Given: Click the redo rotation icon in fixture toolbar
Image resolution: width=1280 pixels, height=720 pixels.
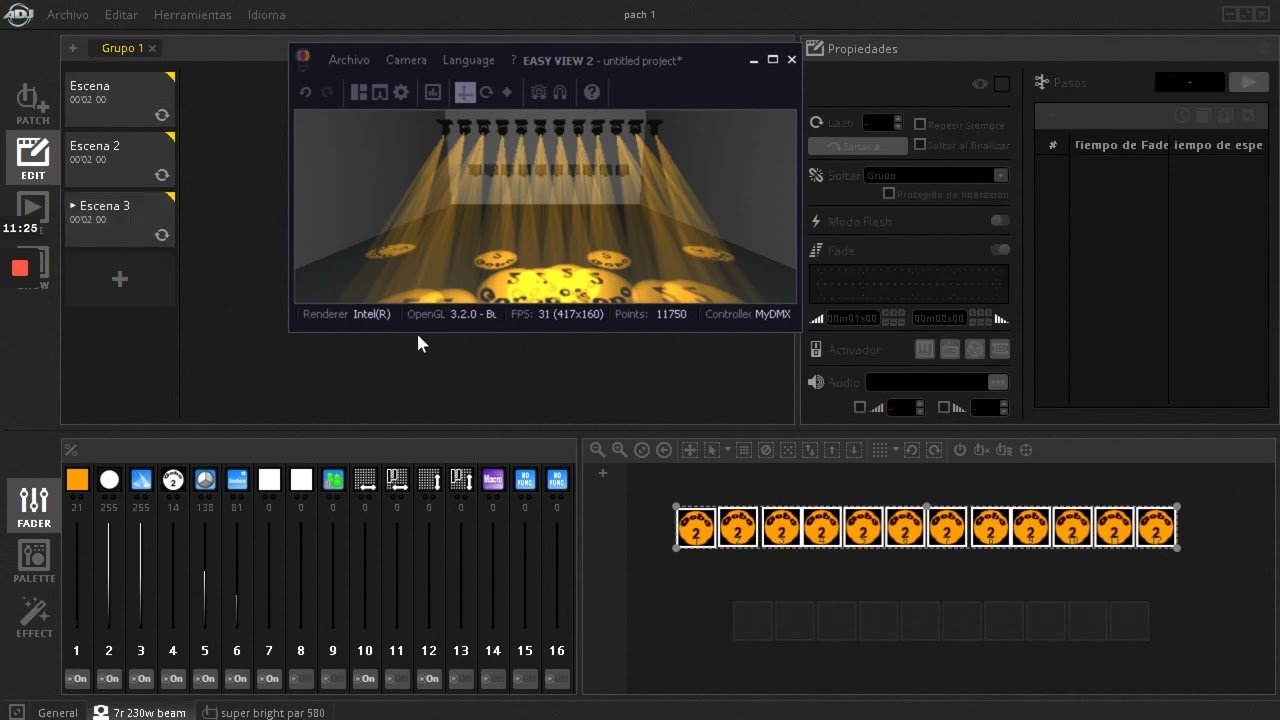Looking at the screenshot, I should pyautogui.click(x=934, y=450).
